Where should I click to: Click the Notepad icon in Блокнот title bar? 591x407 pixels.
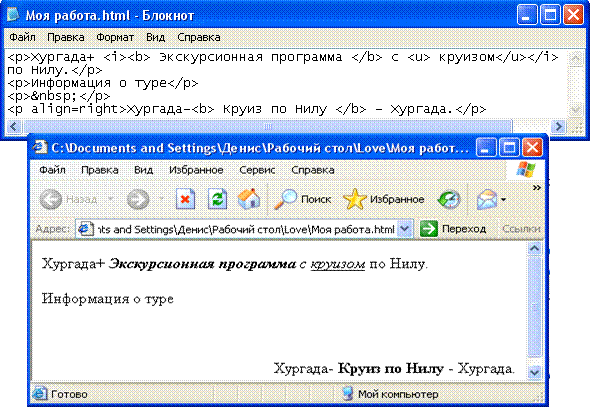pos(14,15)
